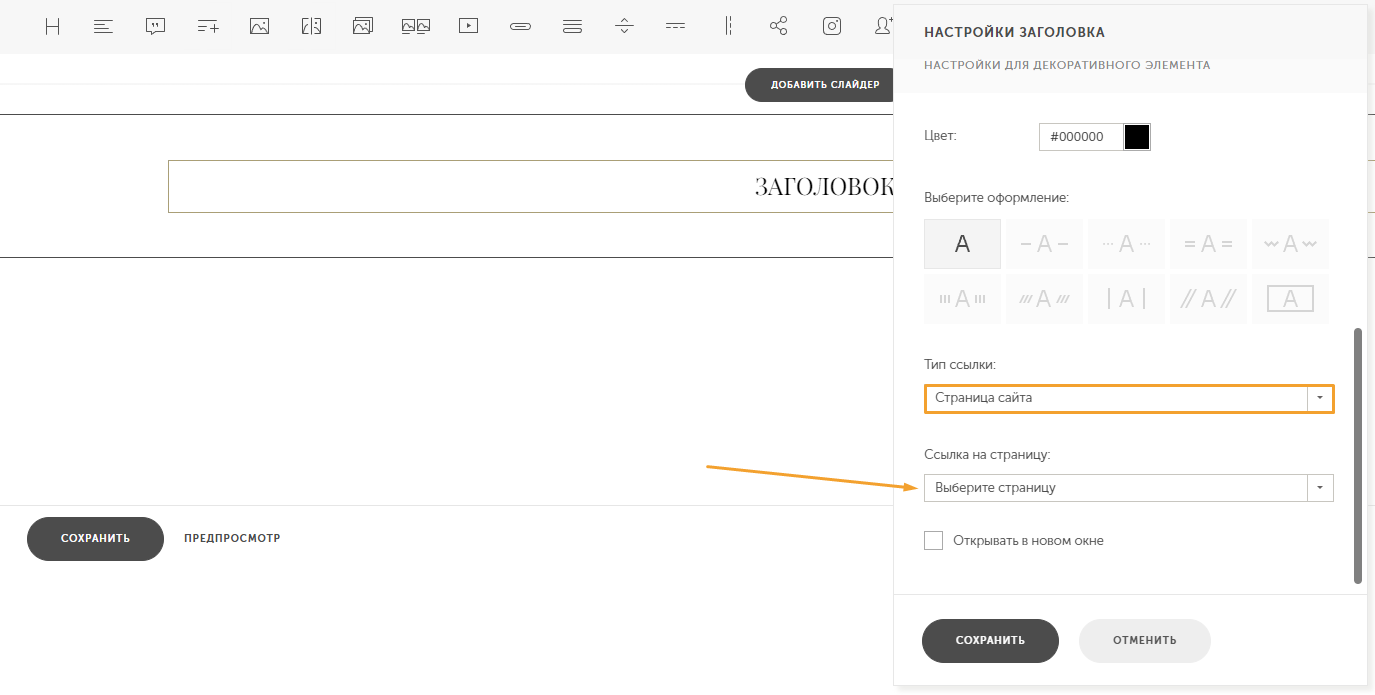Select A with slanted hatch decoration
The height and width of the screenshot is (695, 1375).
pos(1044,299)
